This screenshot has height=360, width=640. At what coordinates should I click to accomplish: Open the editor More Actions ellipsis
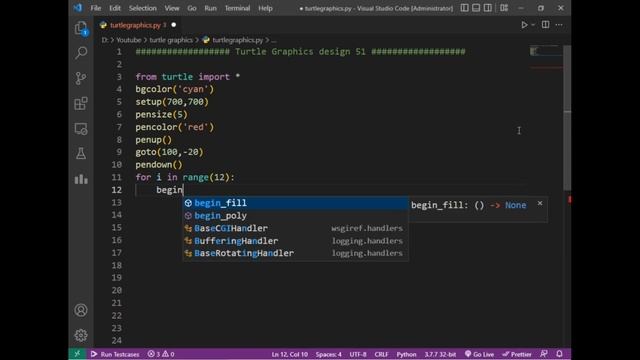point(559,25)
